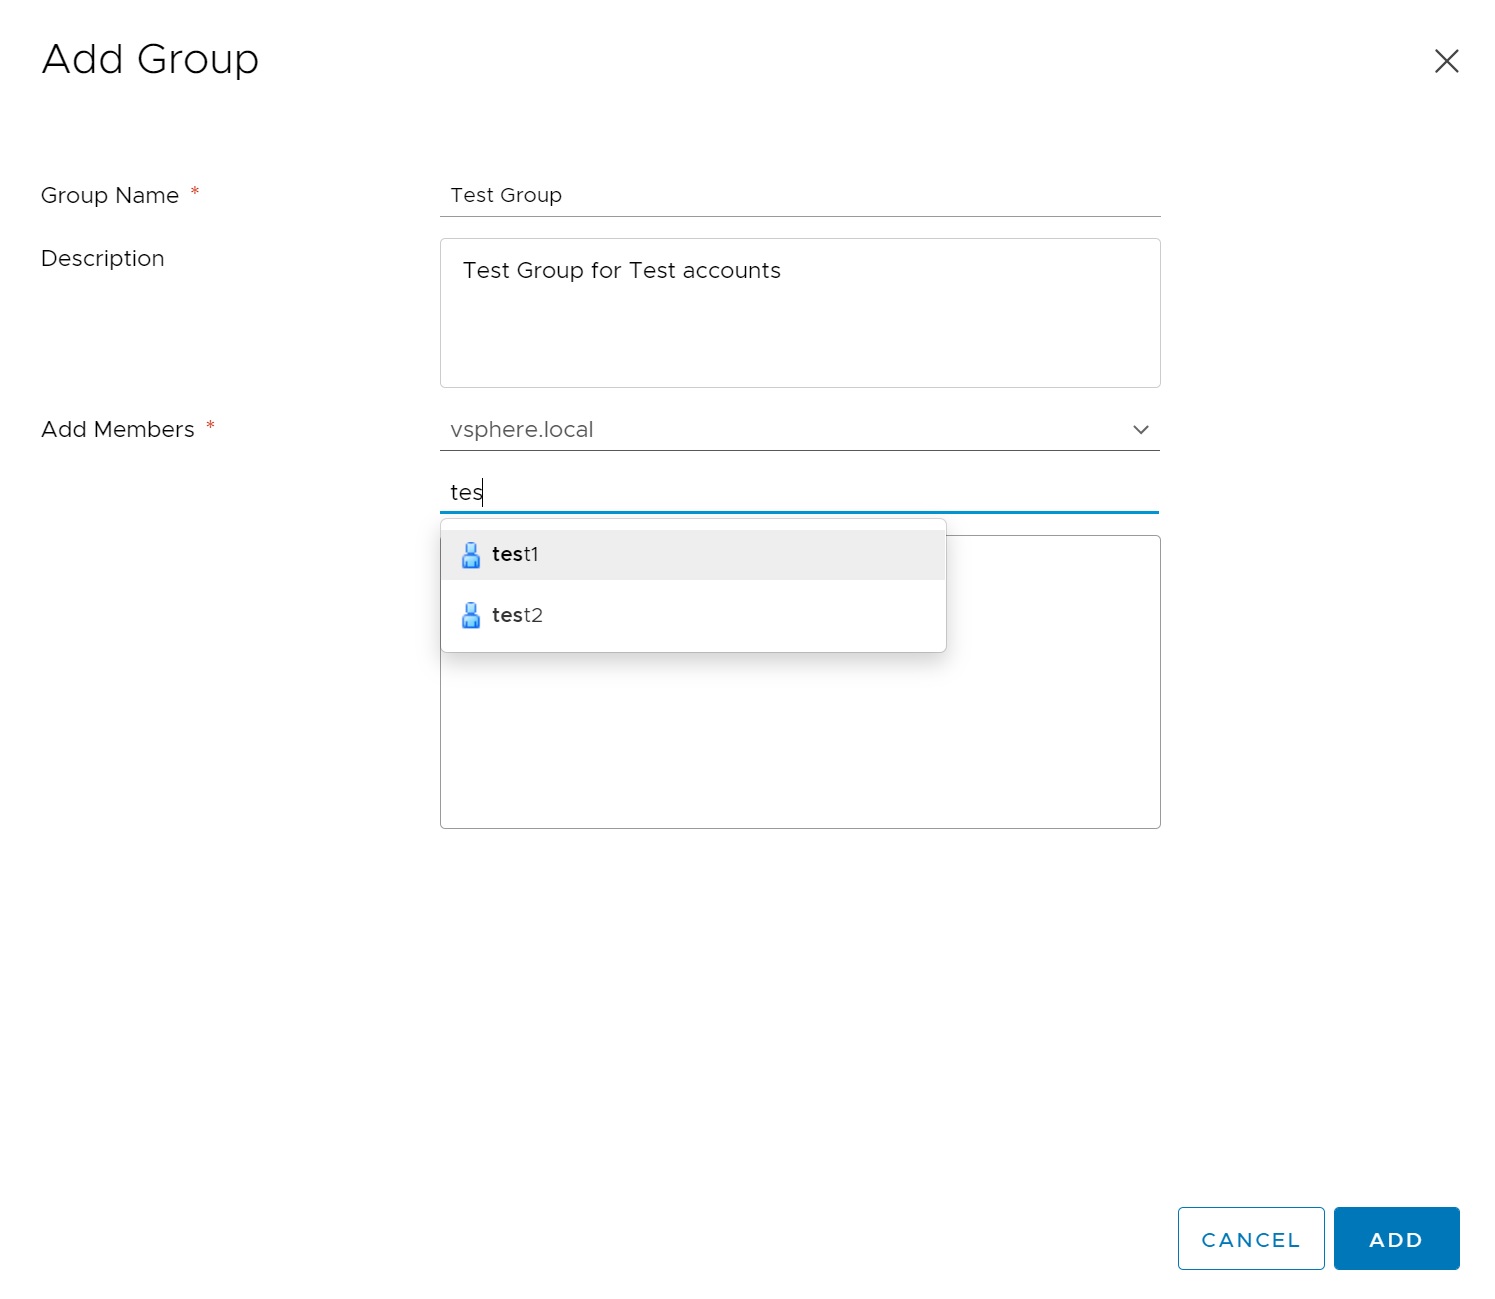Click the member search field containing 'tes'
The height and width of the screenshot is (1299, 1495).
pyautogui.click(x=800, y=492)
